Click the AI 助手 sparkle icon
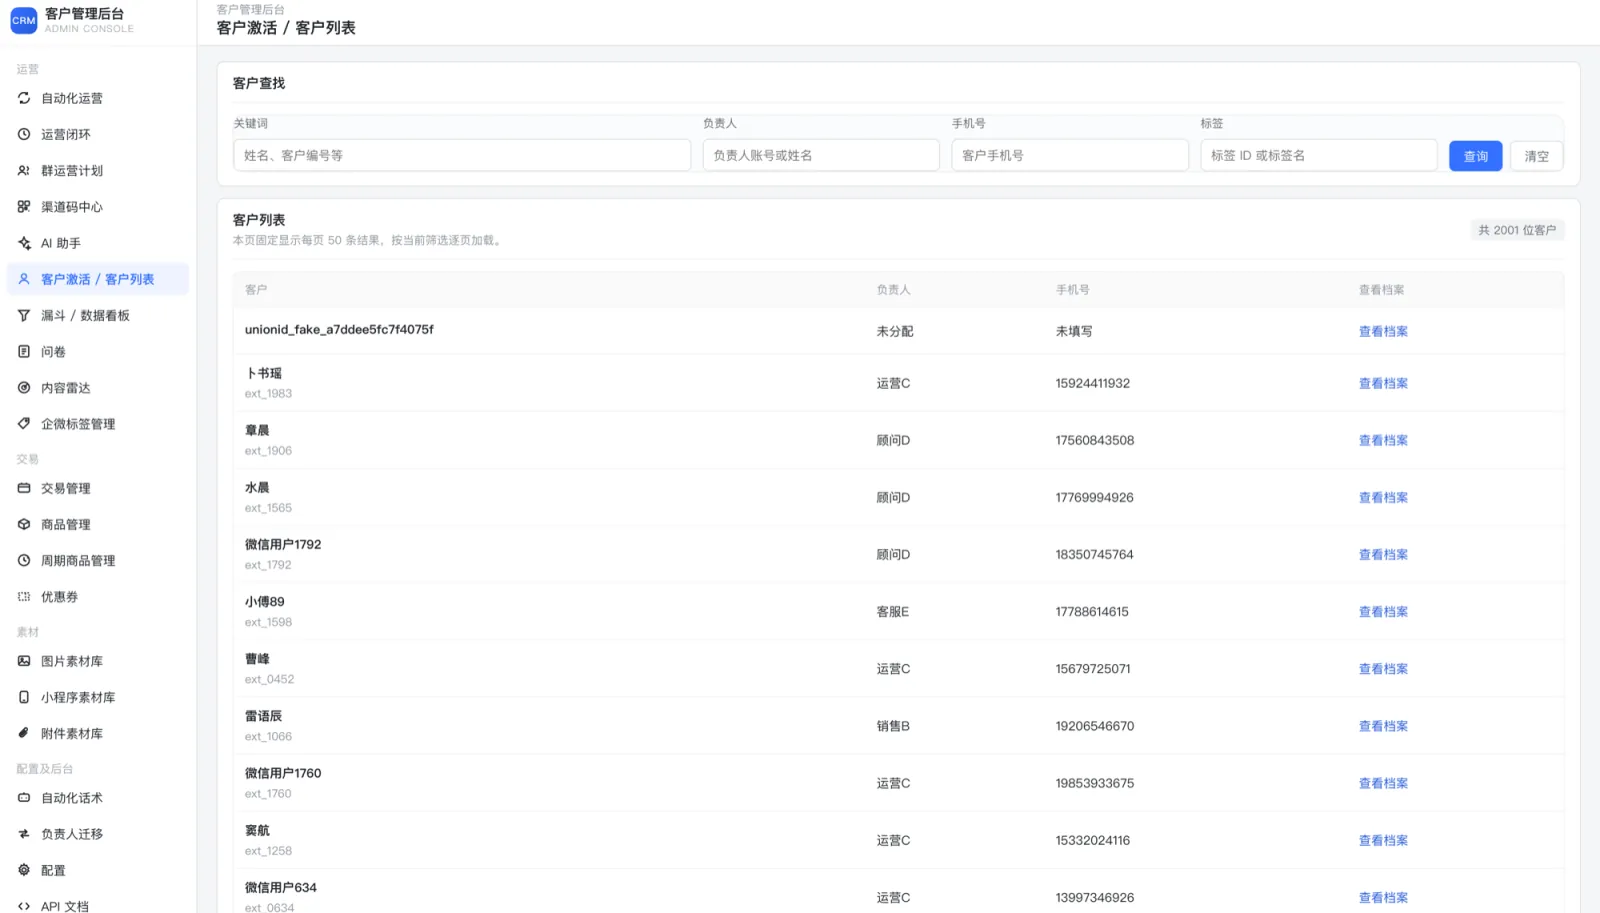 (24, 243)
